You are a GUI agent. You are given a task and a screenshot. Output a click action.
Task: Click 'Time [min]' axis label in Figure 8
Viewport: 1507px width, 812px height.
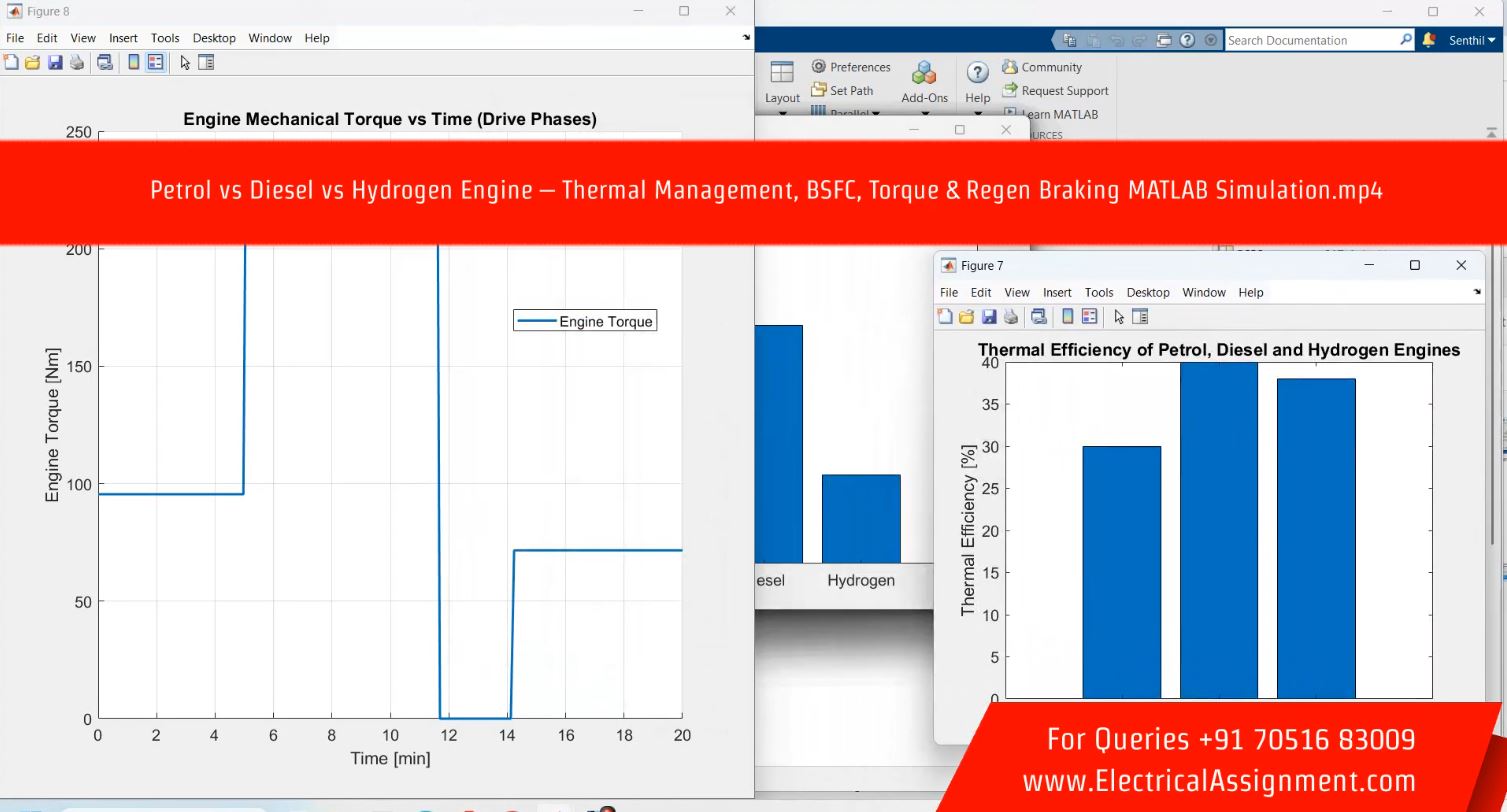390,758
